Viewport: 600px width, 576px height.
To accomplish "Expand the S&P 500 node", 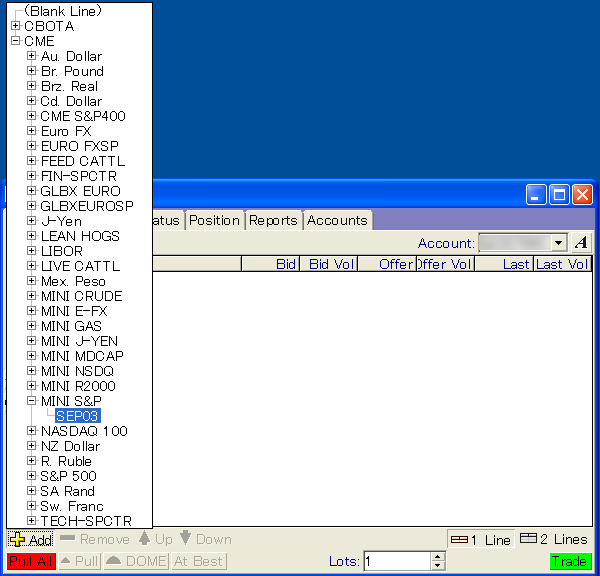I will tap(32, 476).
